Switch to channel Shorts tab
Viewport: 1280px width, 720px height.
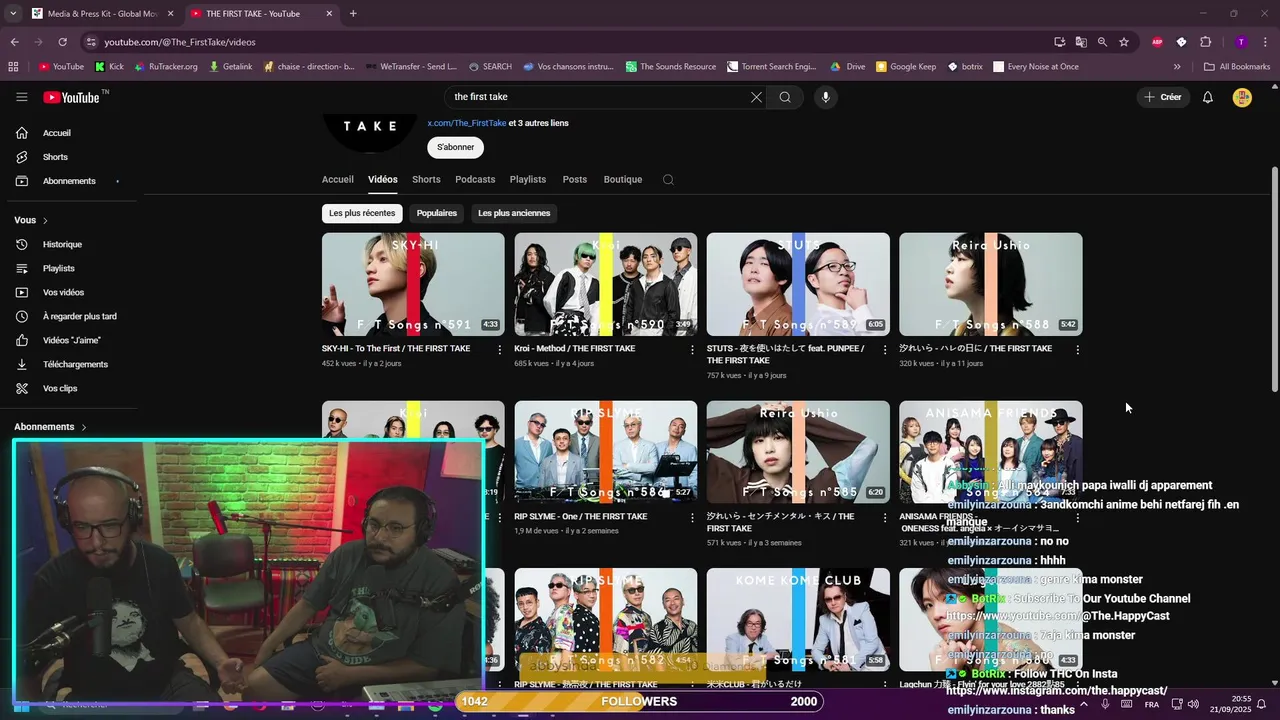click(426, 180)
